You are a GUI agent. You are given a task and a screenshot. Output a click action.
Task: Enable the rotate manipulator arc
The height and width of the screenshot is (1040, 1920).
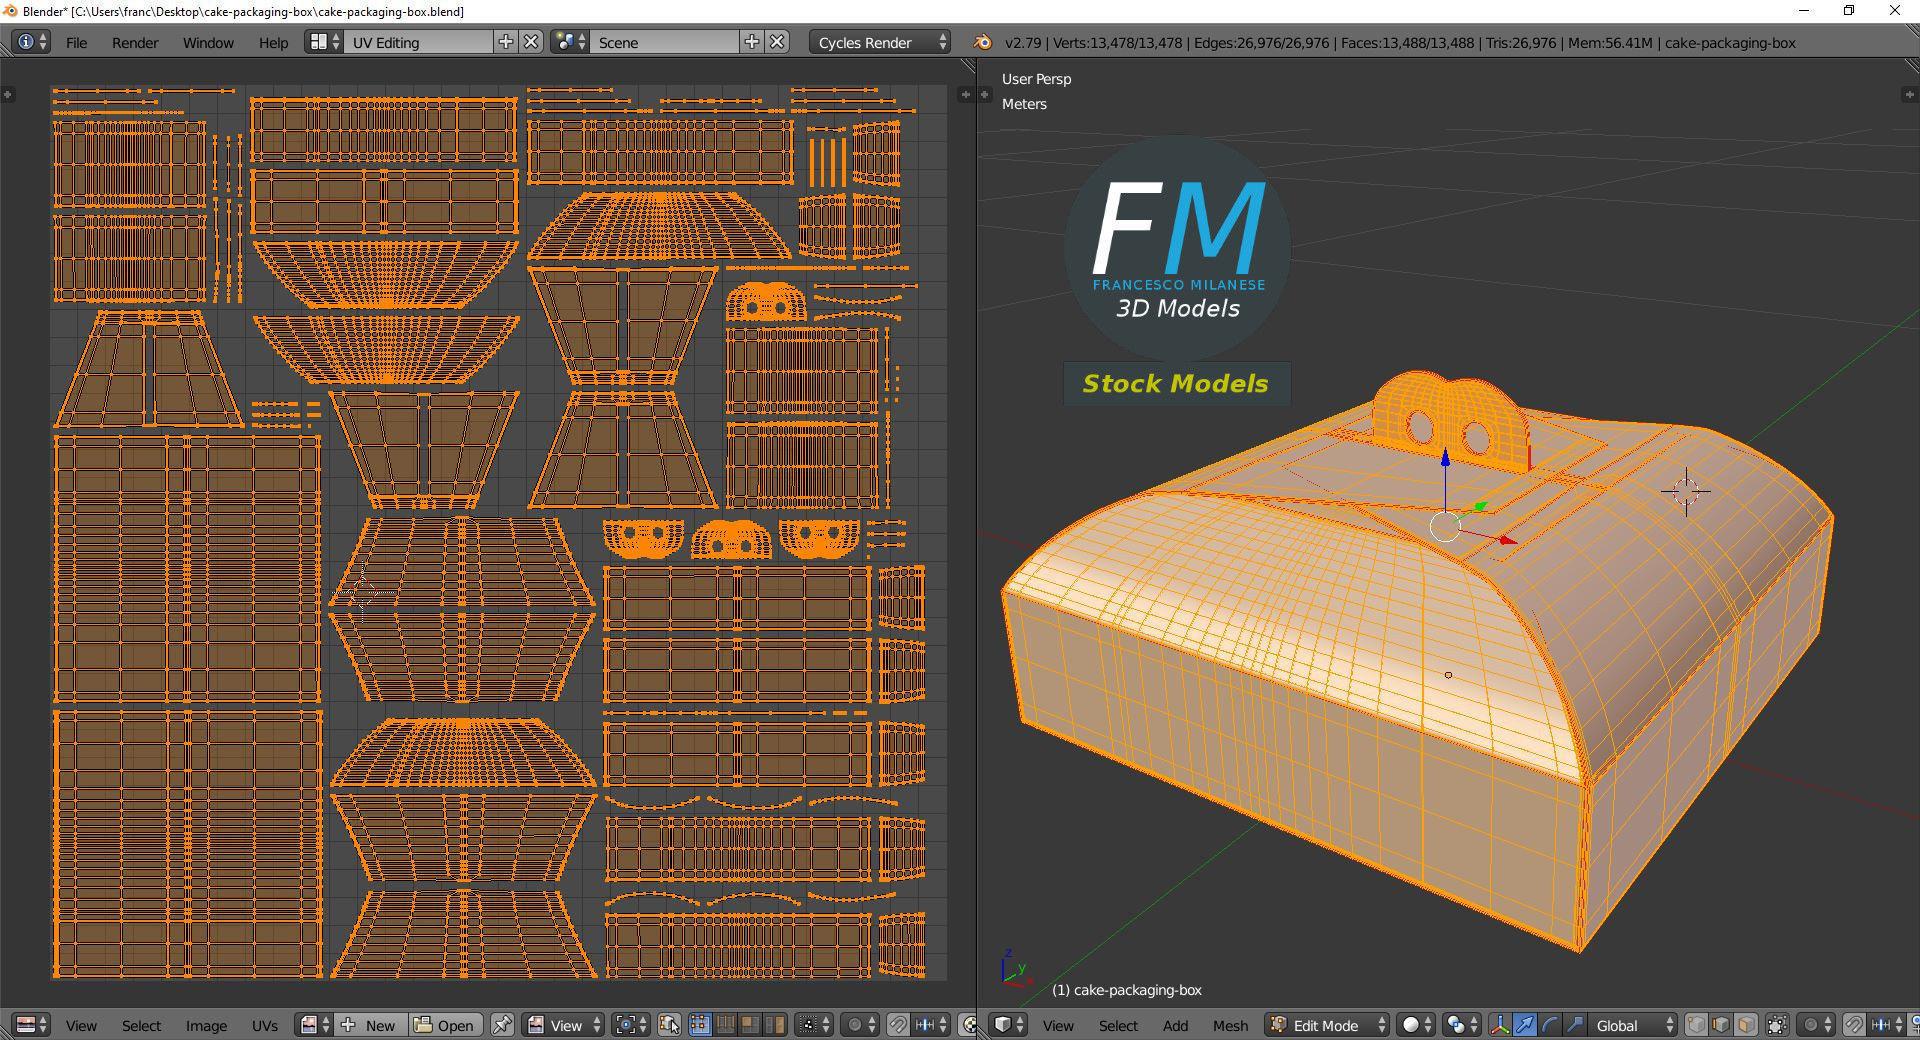[x=1550, y=1025]
